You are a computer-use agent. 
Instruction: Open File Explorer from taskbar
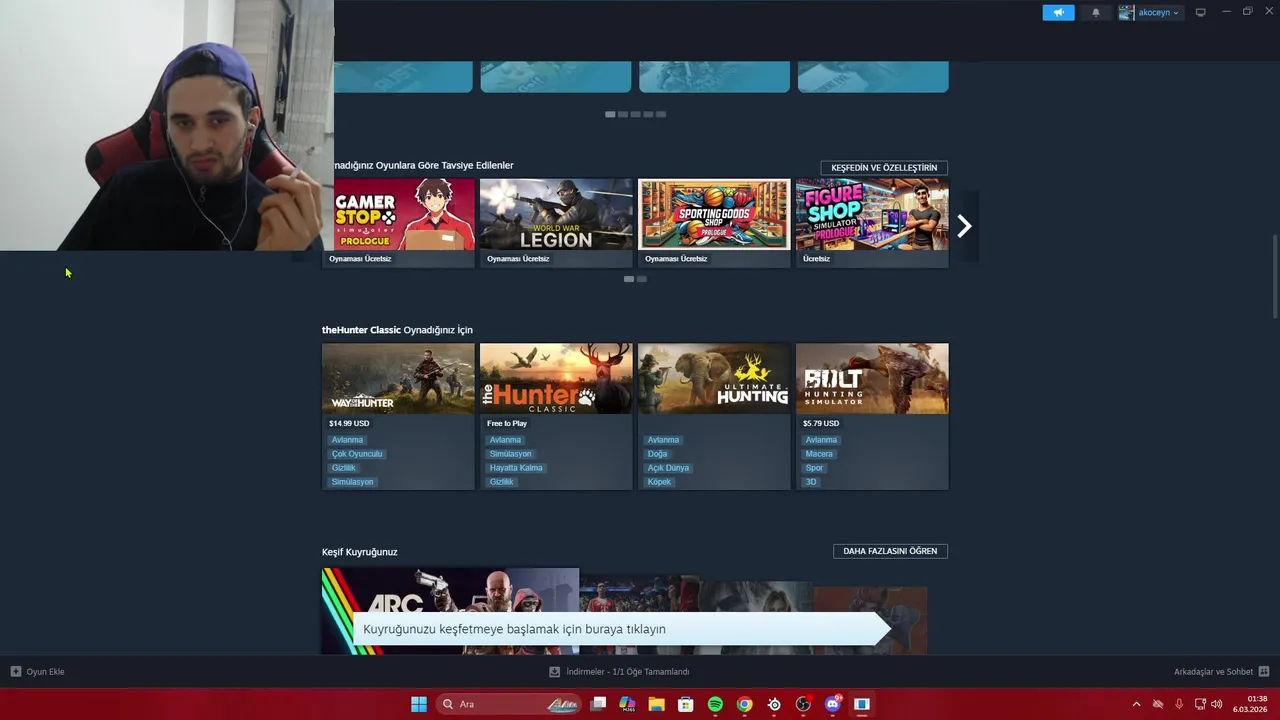click(x=656, y=704)
